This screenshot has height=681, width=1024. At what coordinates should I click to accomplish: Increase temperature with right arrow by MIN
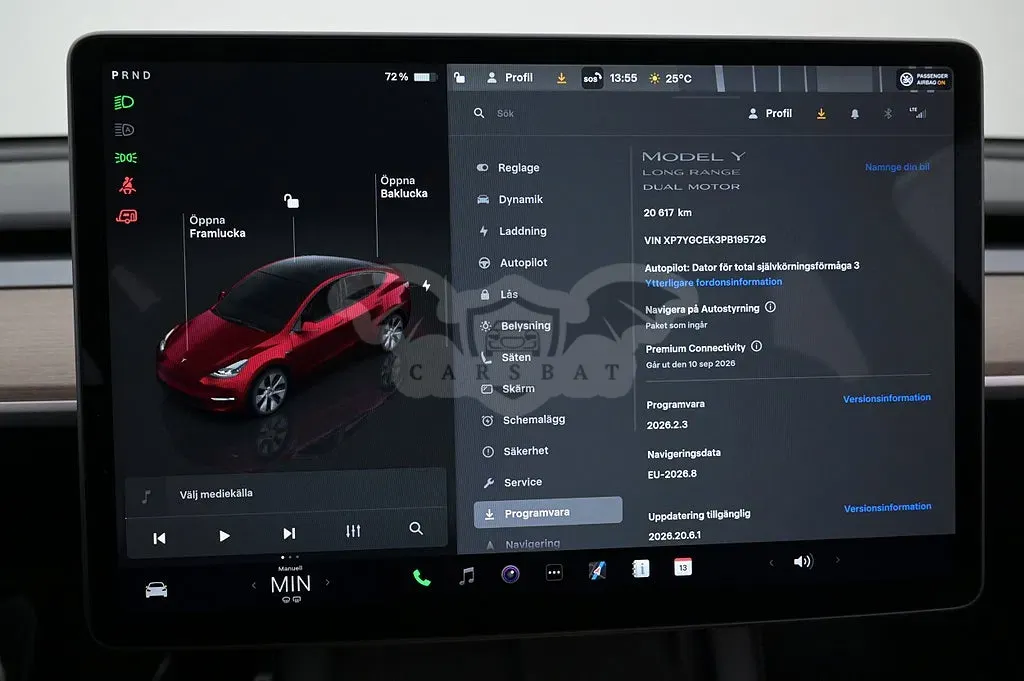(328, 582)
